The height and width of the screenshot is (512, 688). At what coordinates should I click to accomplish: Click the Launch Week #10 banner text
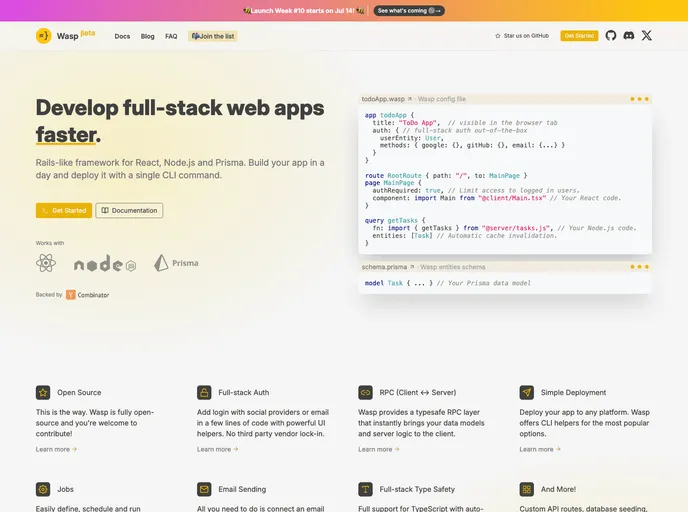(304, 11)
